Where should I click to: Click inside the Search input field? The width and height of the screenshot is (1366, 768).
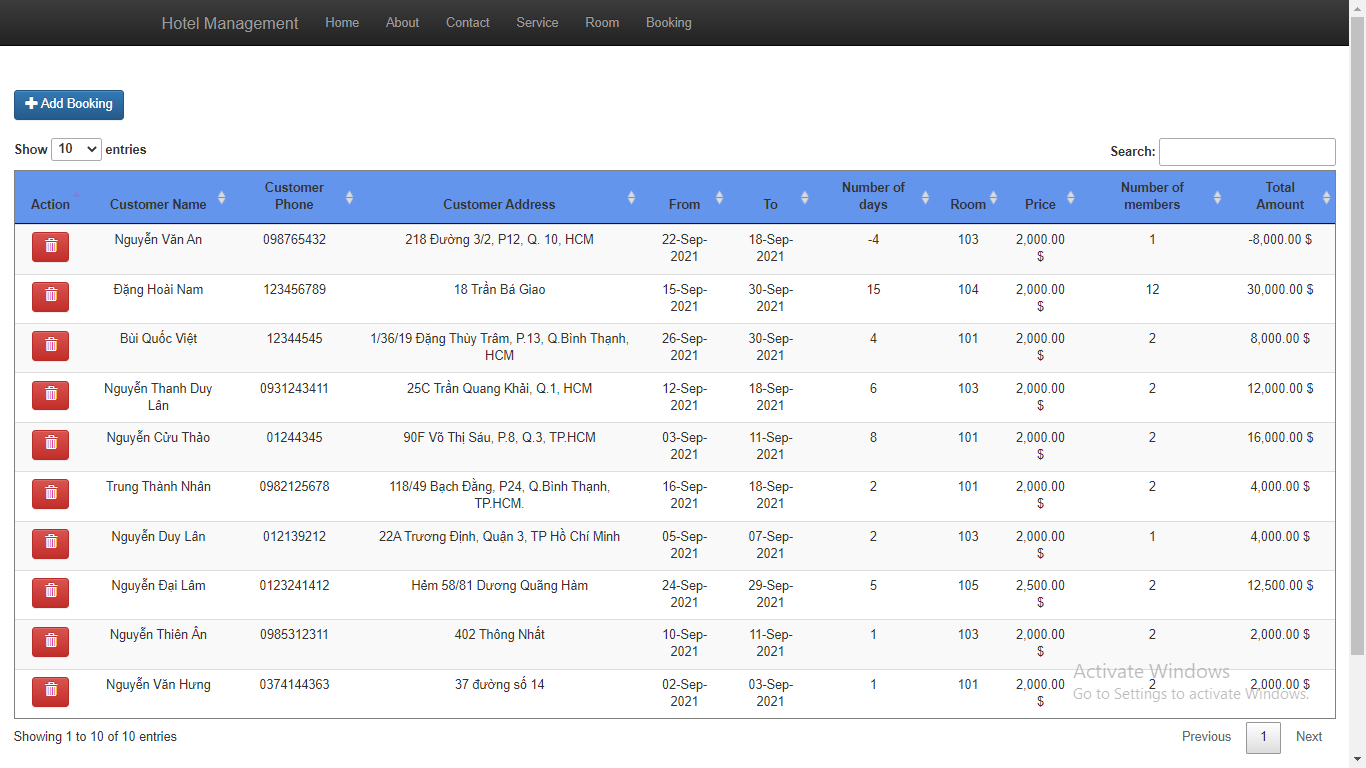pos(1247,151)
